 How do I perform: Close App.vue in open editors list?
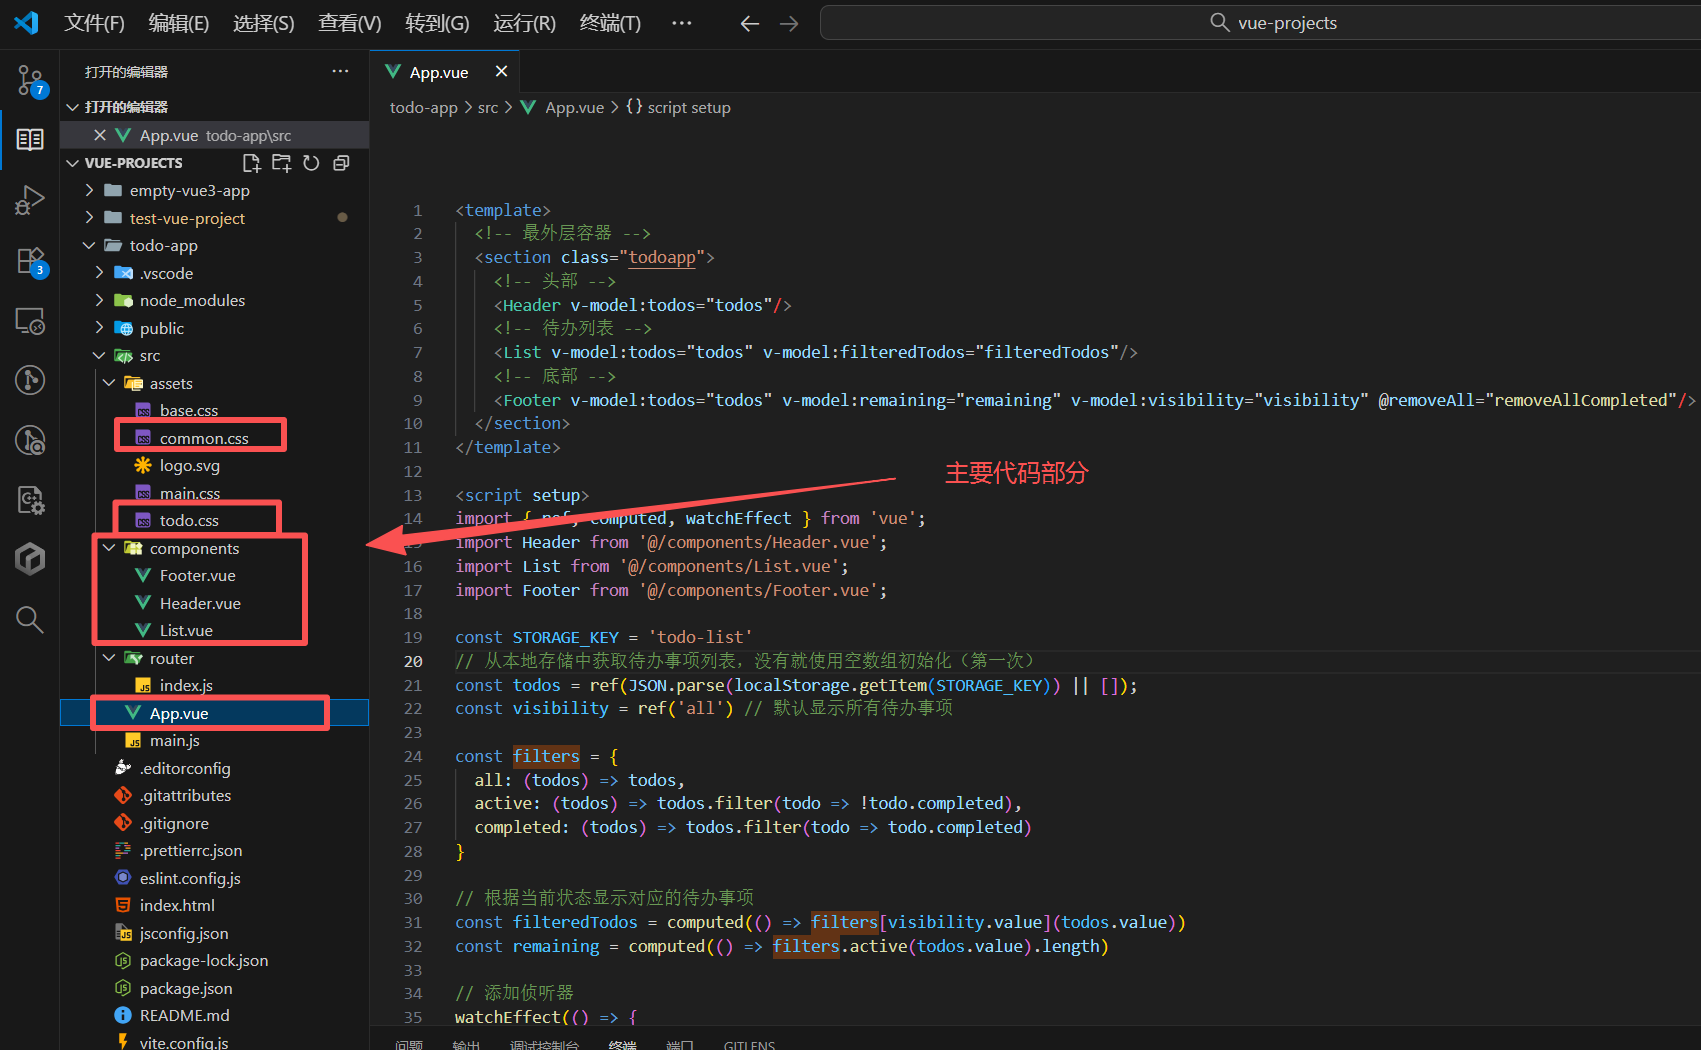point(100,135)
